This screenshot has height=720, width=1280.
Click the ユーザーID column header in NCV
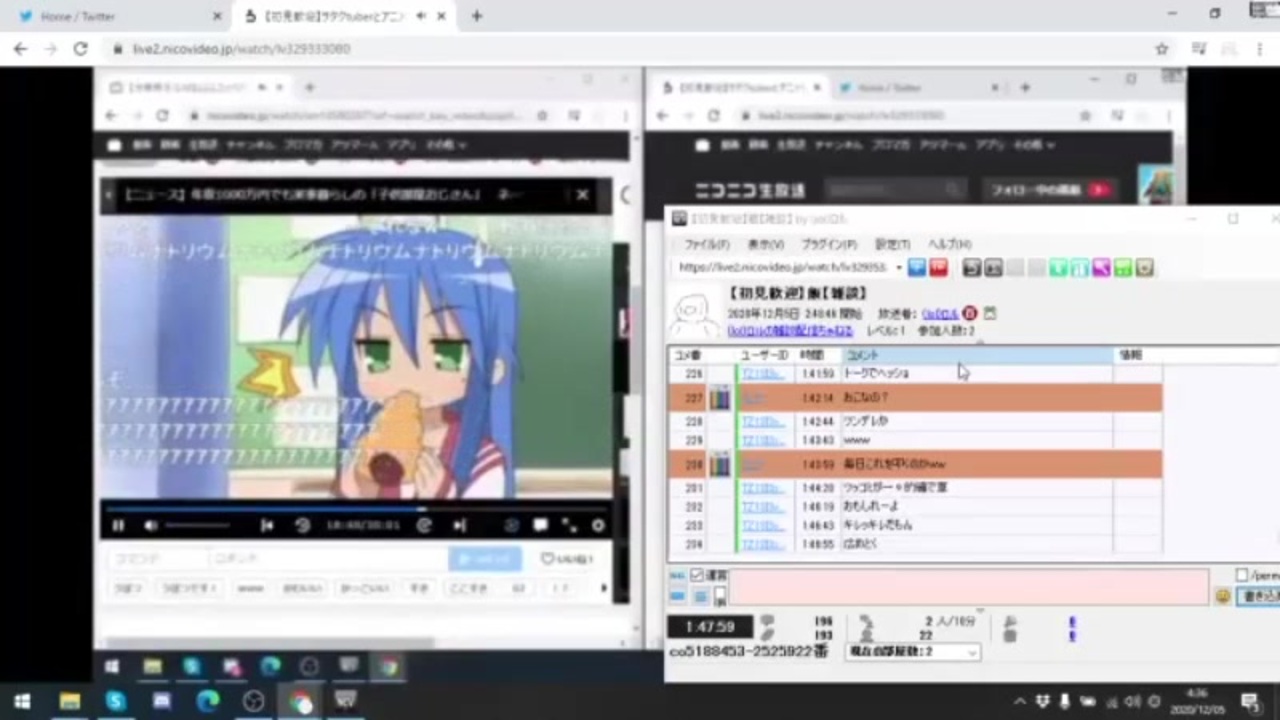765,355
